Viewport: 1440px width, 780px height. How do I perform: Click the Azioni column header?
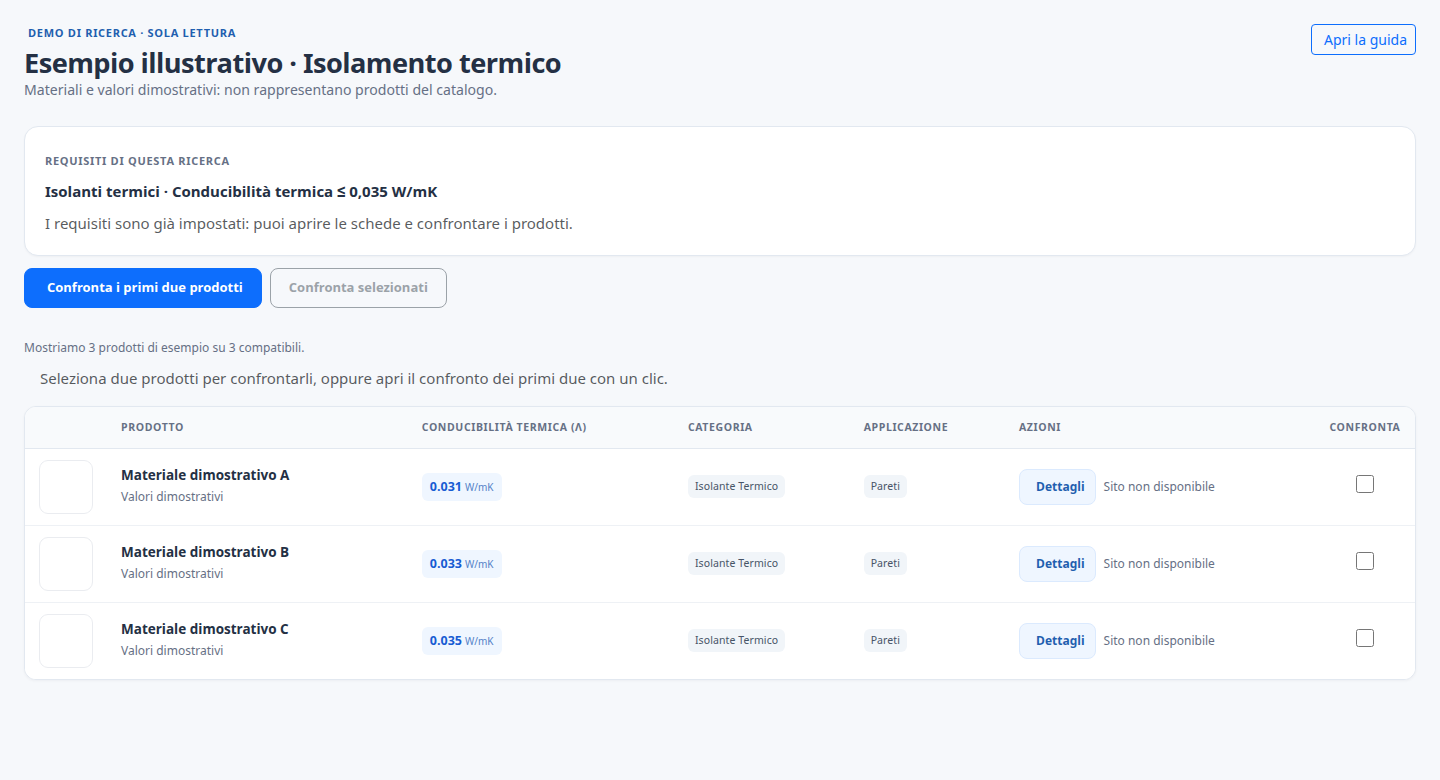[1040, 427]
